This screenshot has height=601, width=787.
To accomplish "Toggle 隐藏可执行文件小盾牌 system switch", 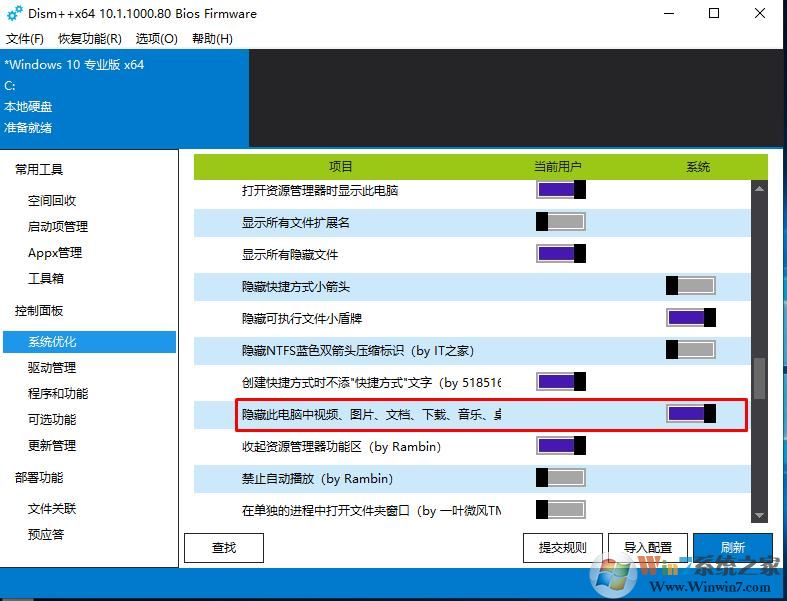I will tap(691, 317).
